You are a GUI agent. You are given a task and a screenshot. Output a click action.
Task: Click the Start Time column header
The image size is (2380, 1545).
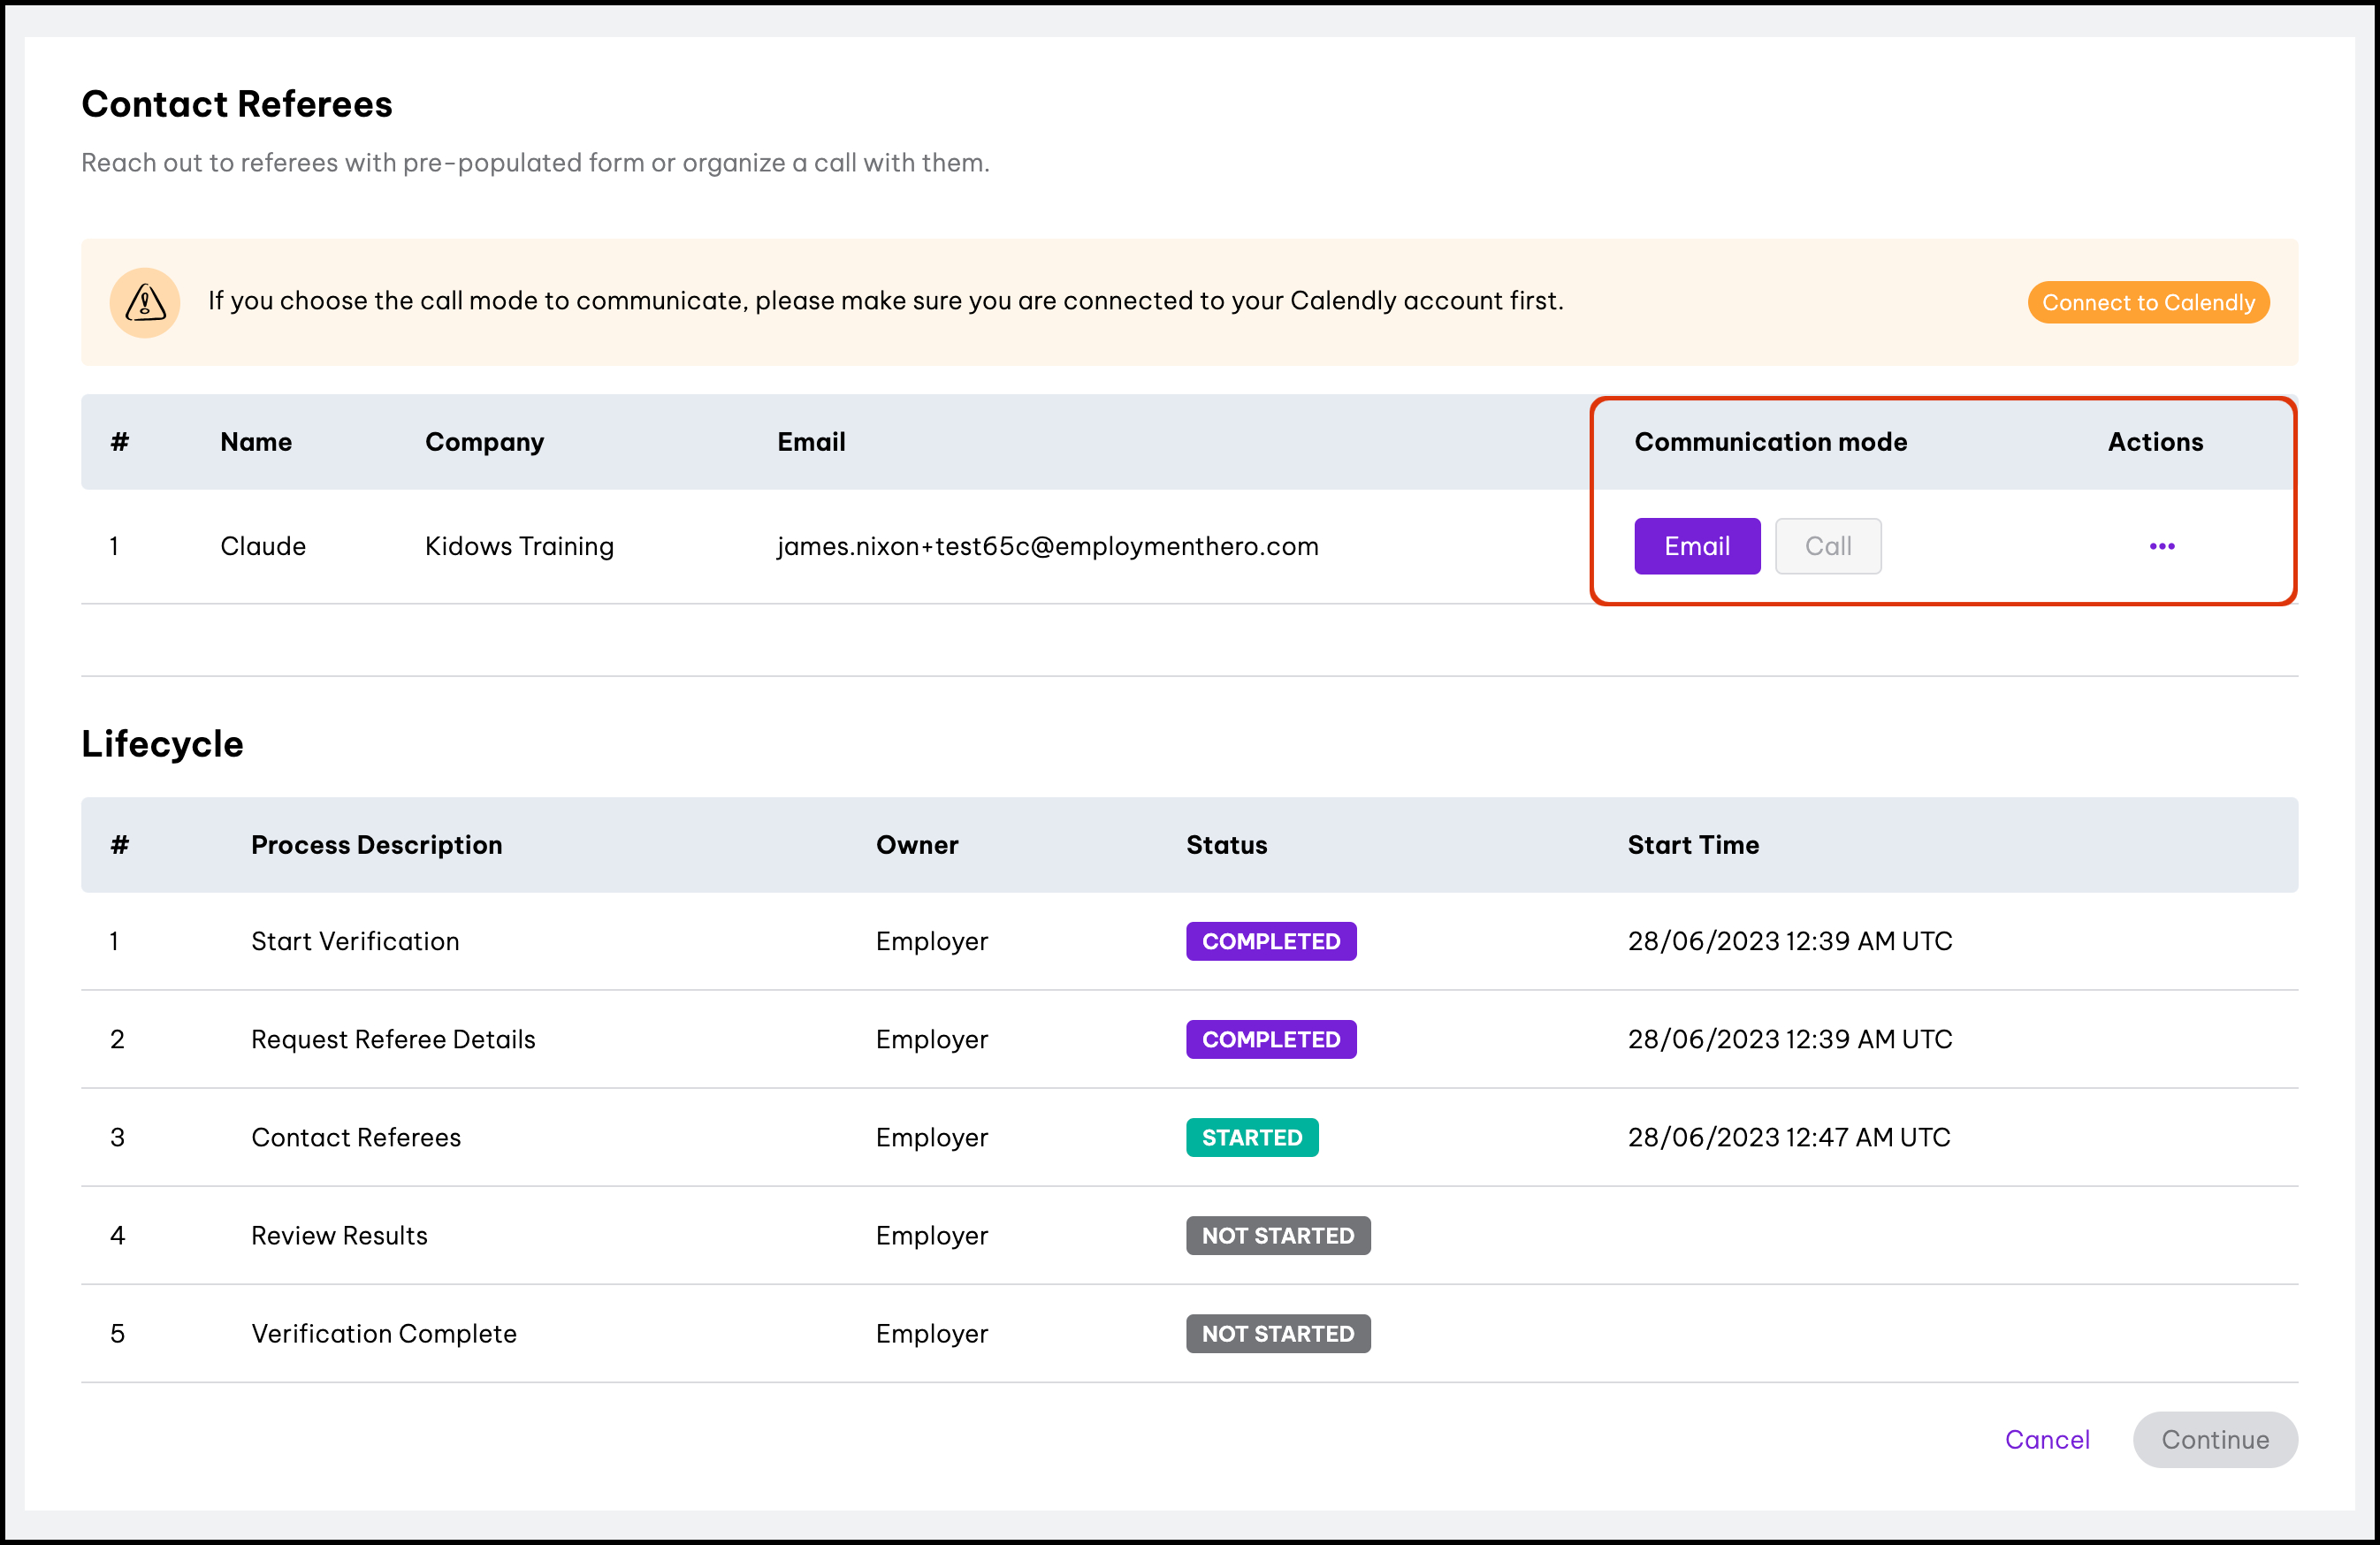click(1692, 845)
